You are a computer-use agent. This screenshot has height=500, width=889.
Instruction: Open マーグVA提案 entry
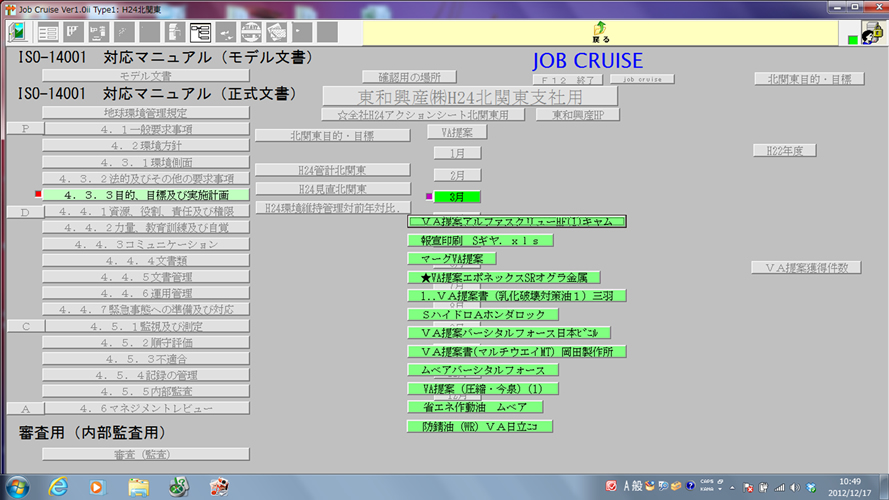[x=452, y=258]
